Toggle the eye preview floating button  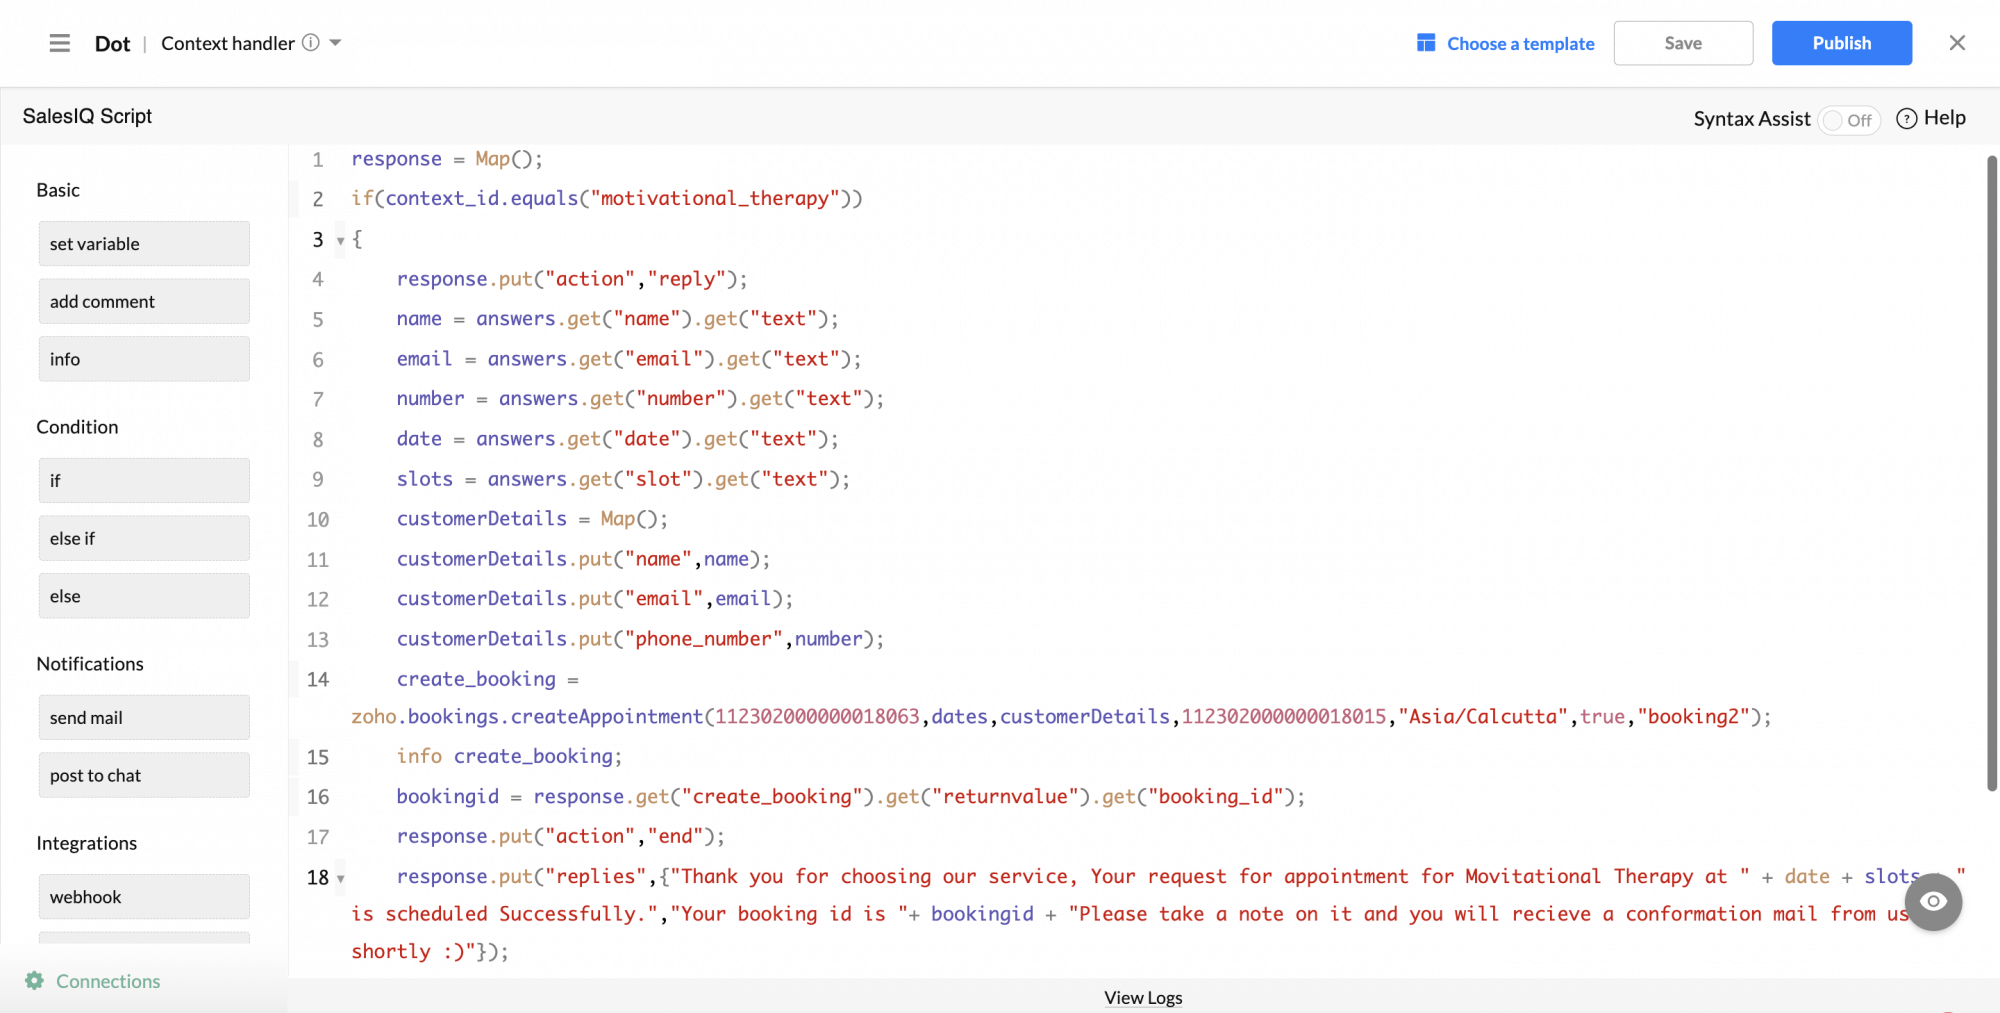[1933, 901]
